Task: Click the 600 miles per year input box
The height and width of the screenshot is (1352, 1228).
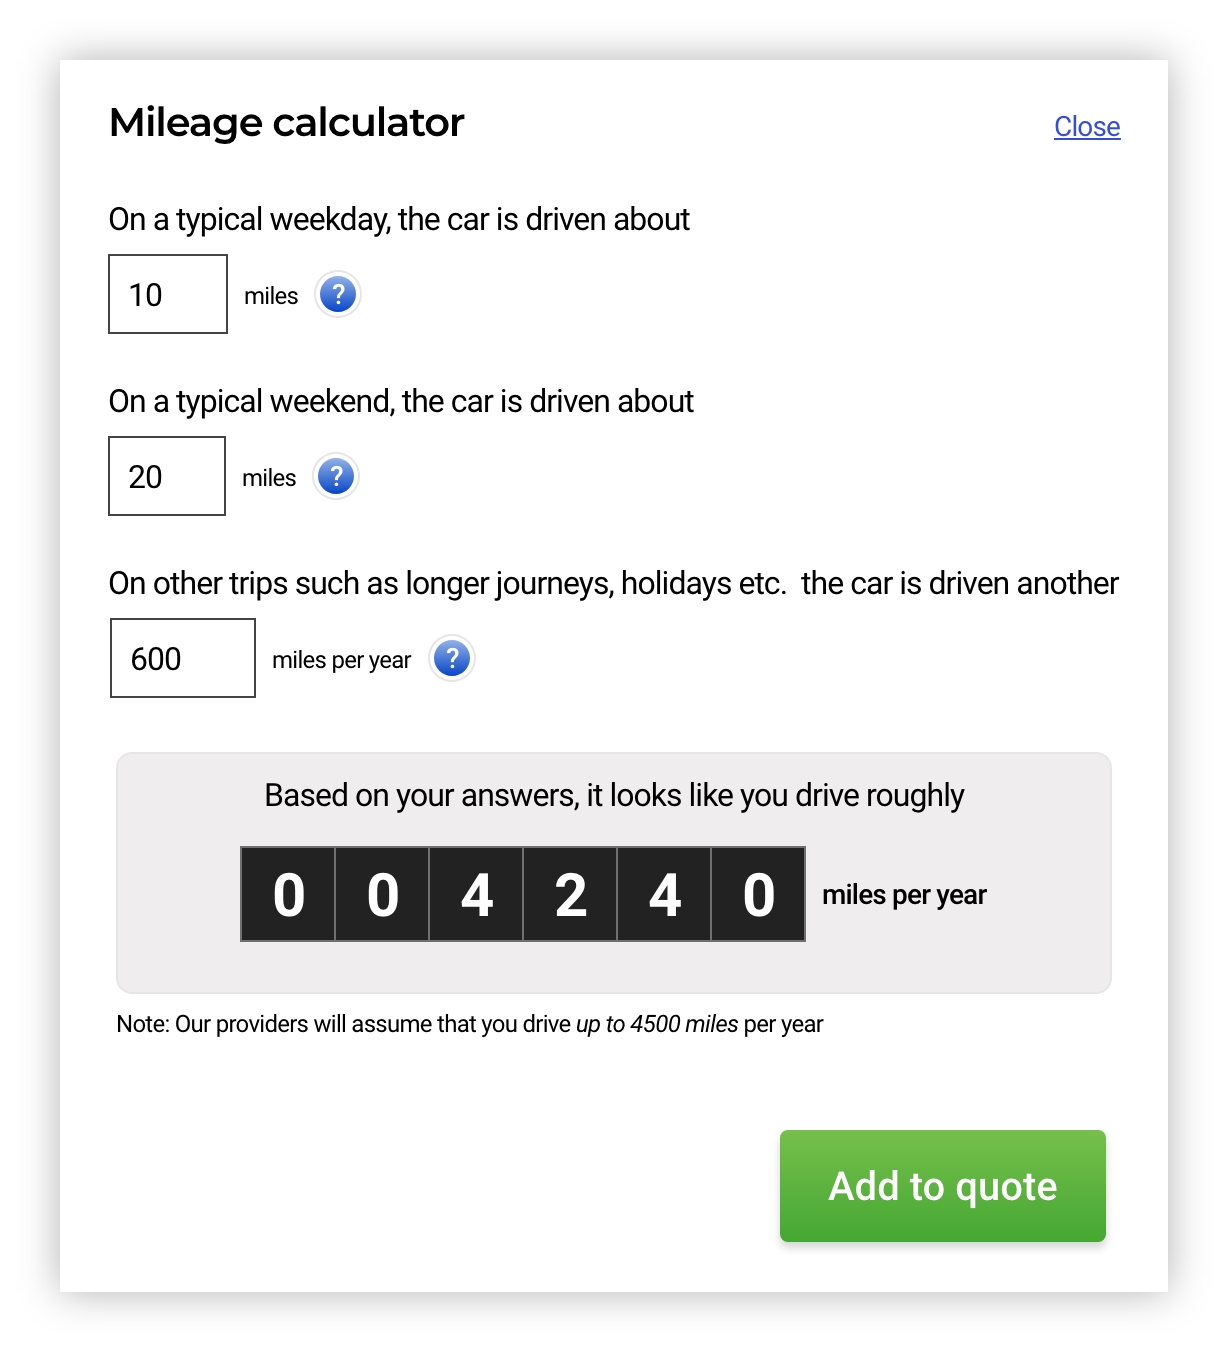Action: point(181,658)
